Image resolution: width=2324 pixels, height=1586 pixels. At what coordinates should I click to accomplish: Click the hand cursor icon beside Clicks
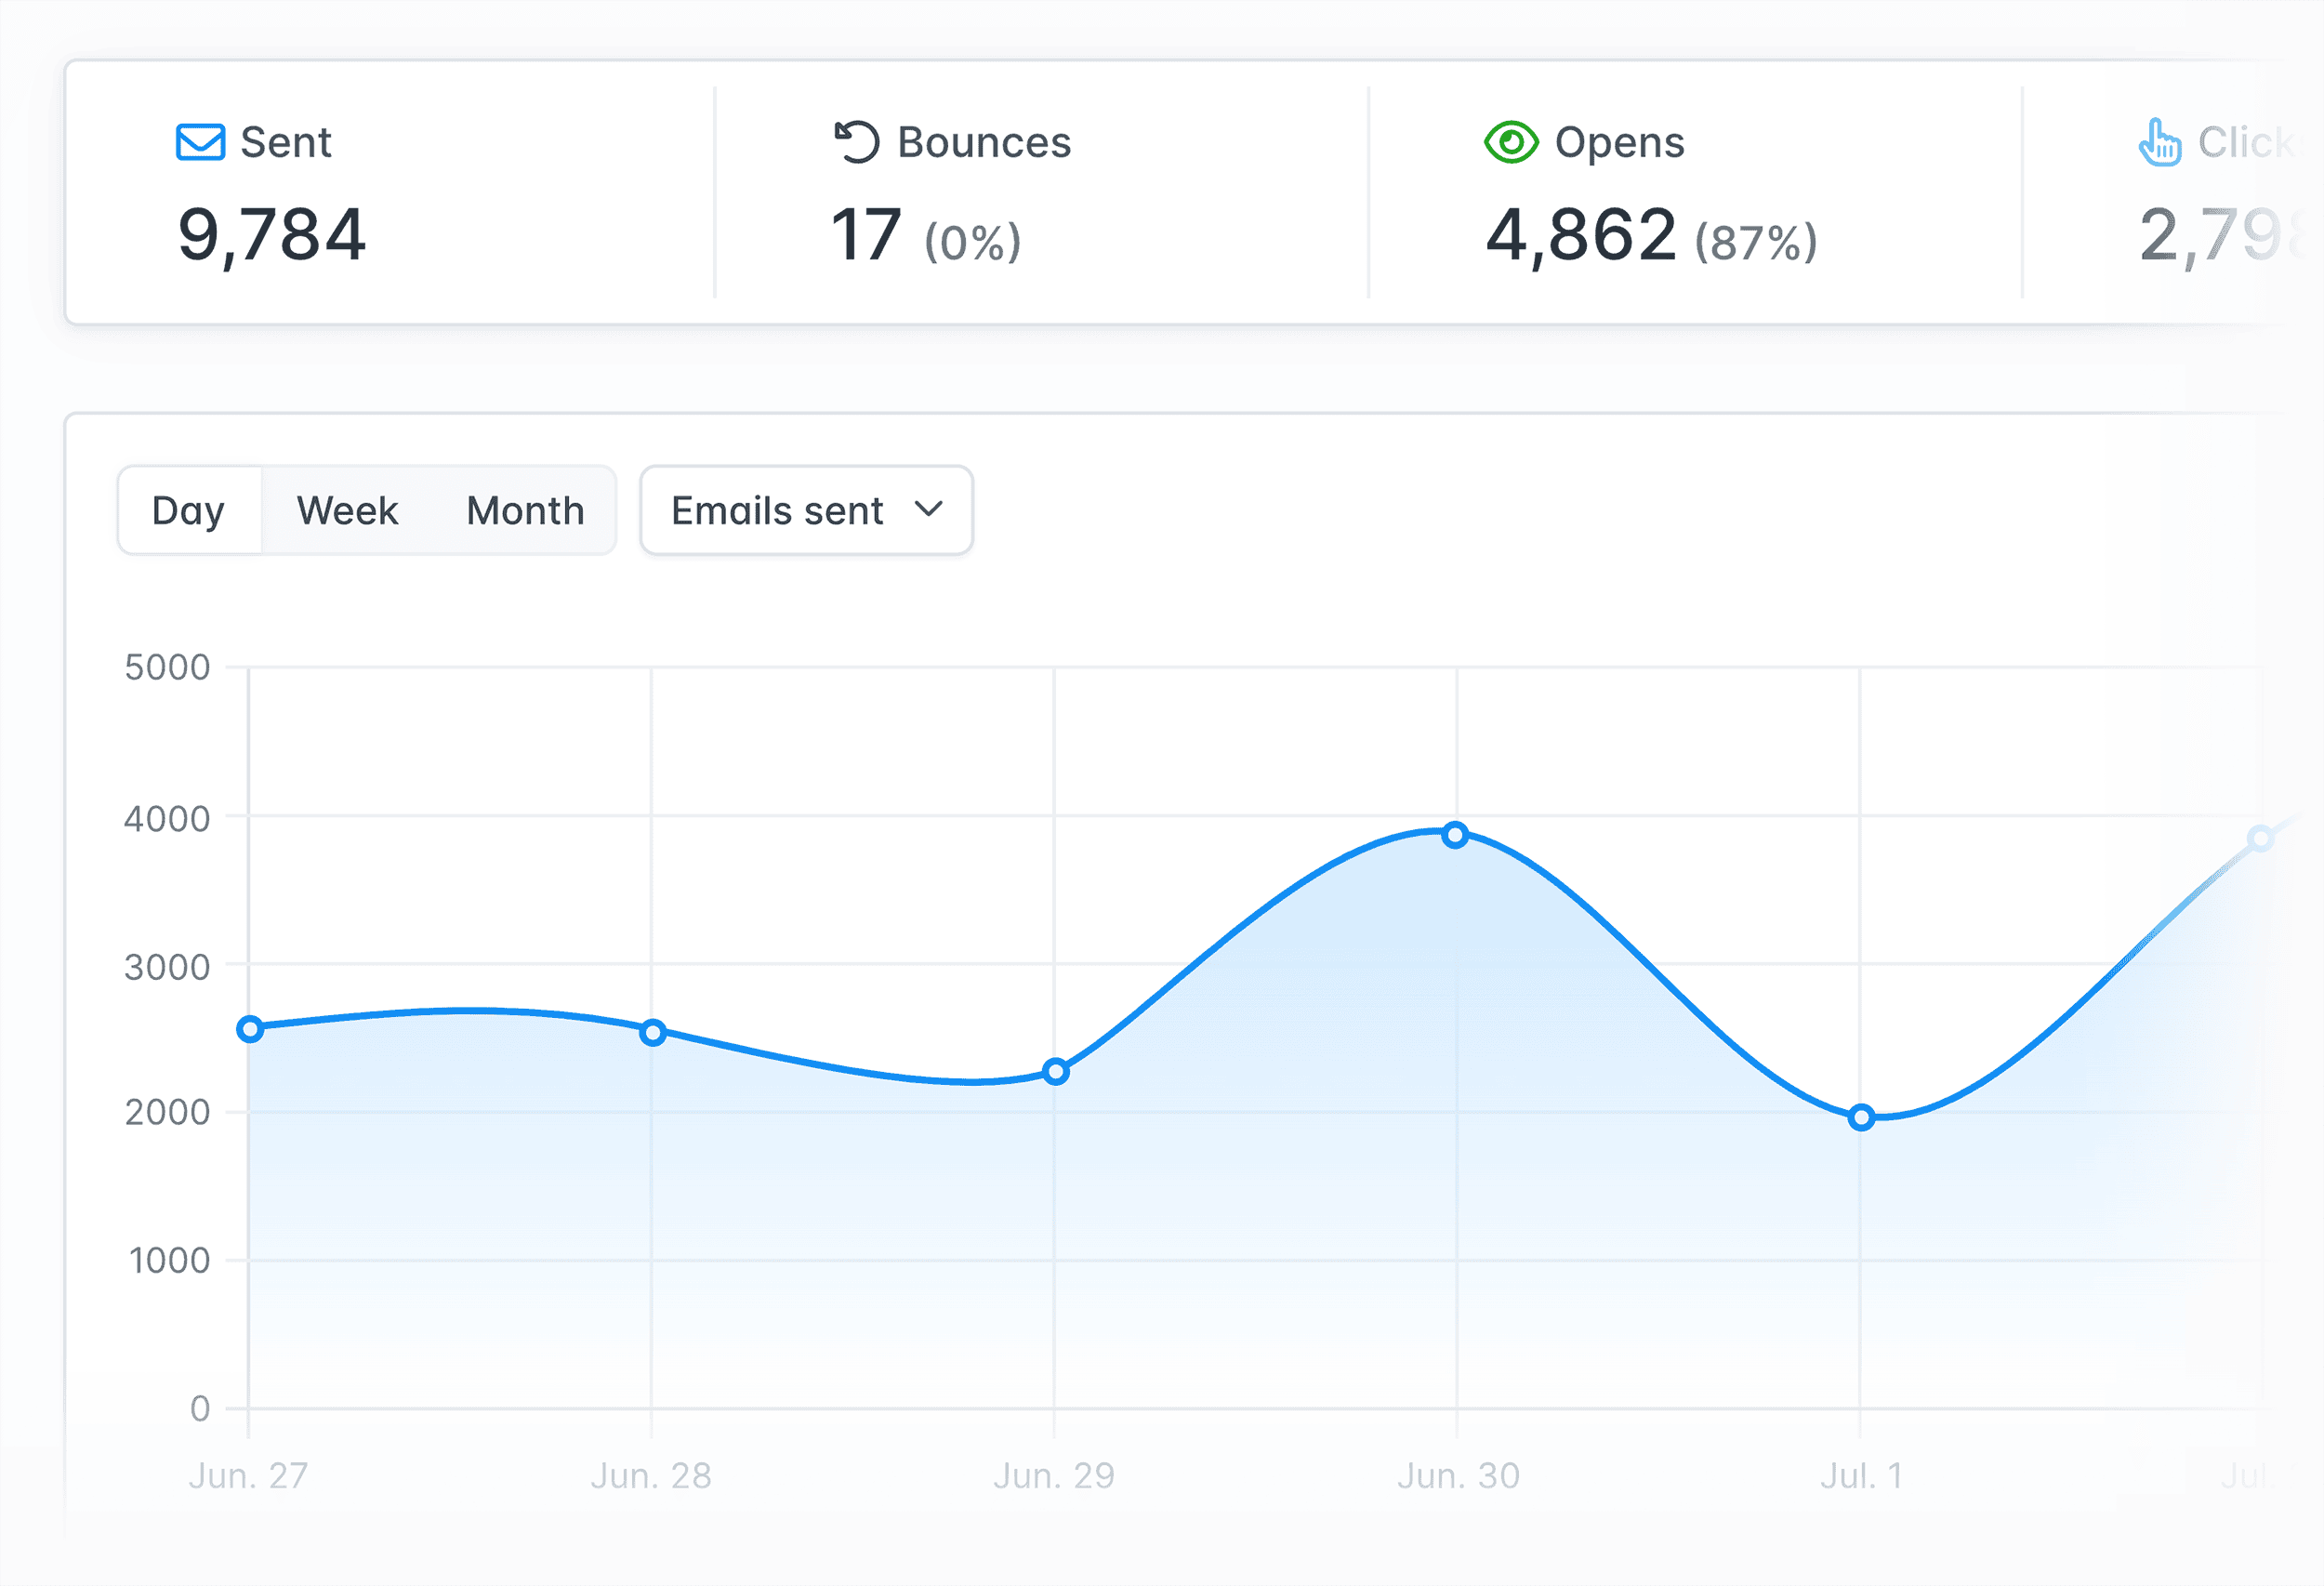click(2161, 143)
